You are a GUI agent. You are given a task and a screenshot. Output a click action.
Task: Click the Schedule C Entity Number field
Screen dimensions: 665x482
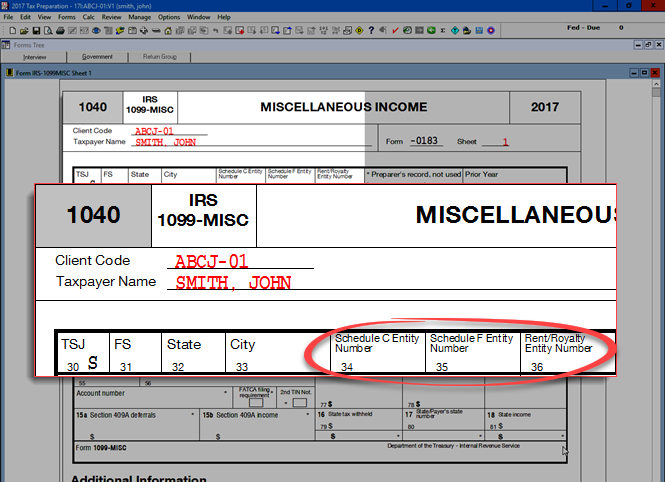pyautogui.click(x=378, y=356)
